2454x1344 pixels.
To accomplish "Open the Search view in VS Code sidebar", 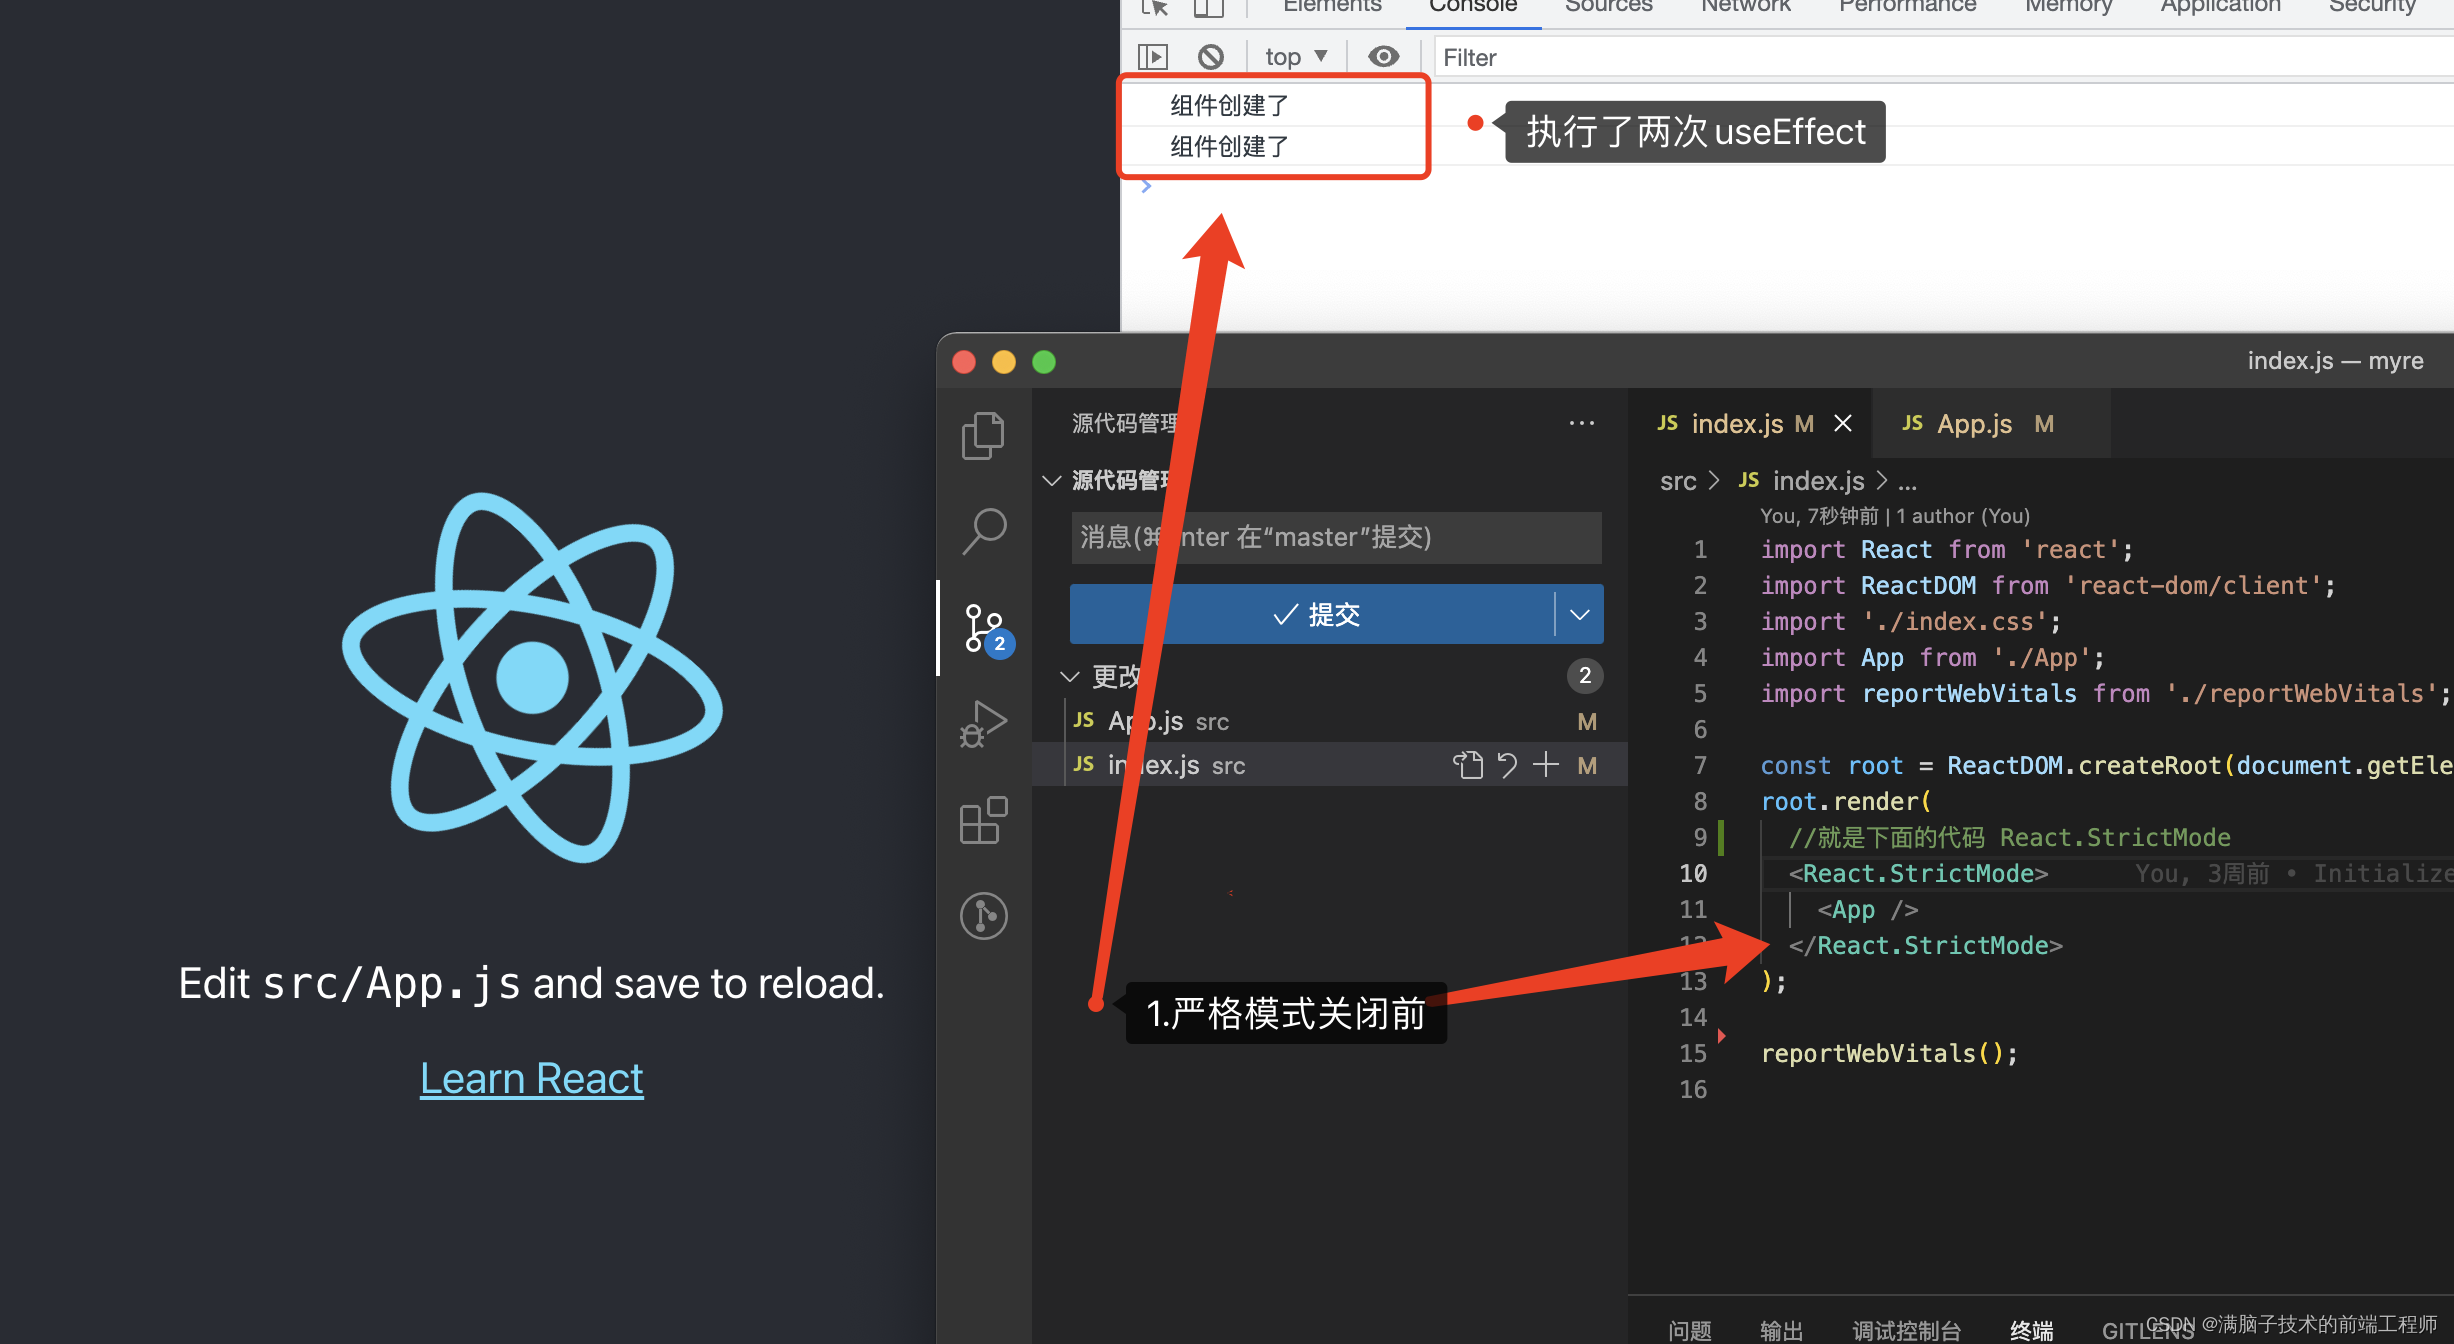I will coord(985,530).
